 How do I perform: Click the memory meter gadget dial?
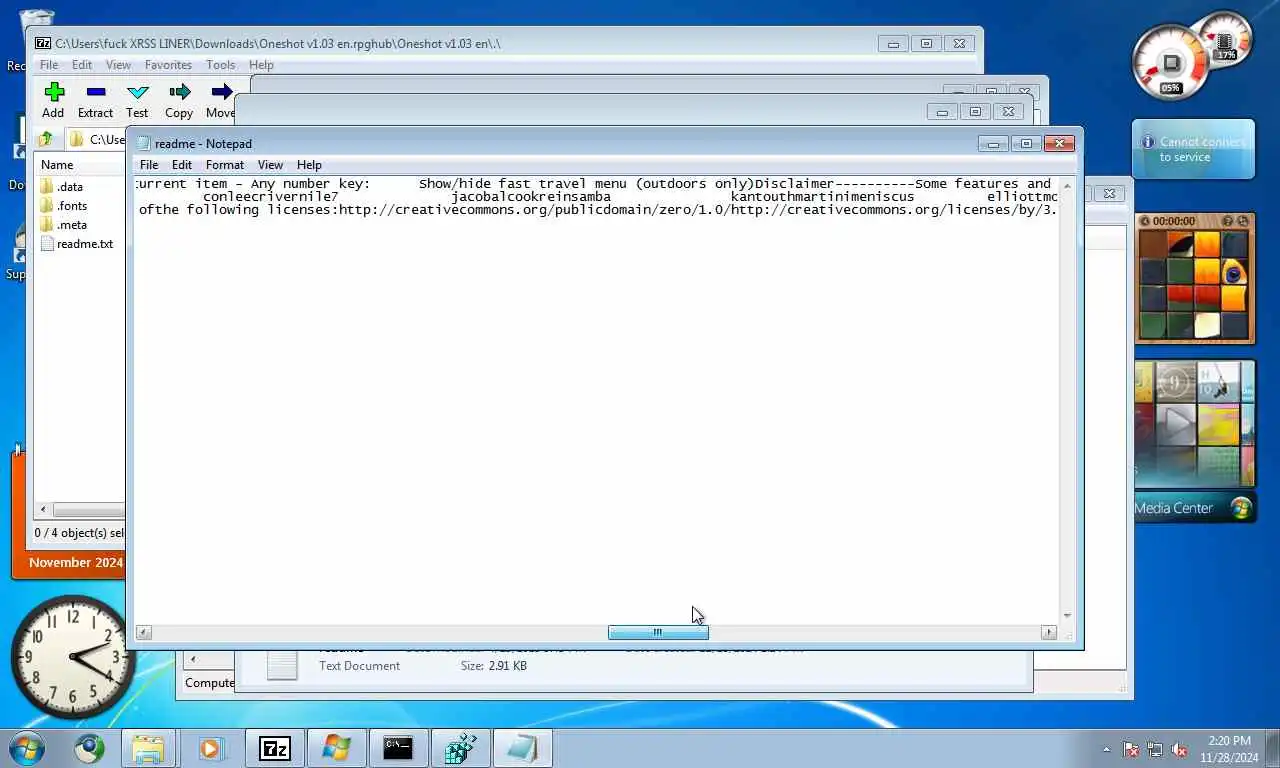click(1225, 39)
